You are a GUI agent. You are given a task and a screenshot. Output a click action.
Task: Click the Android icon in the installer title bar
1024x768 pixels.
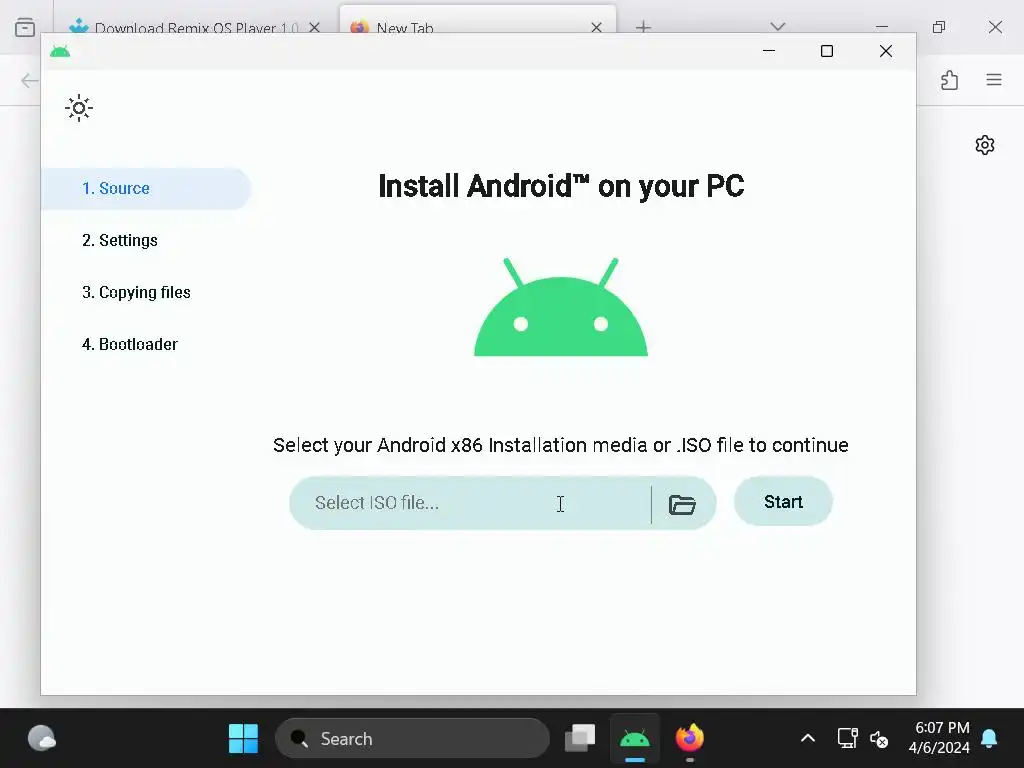[60, 51]
